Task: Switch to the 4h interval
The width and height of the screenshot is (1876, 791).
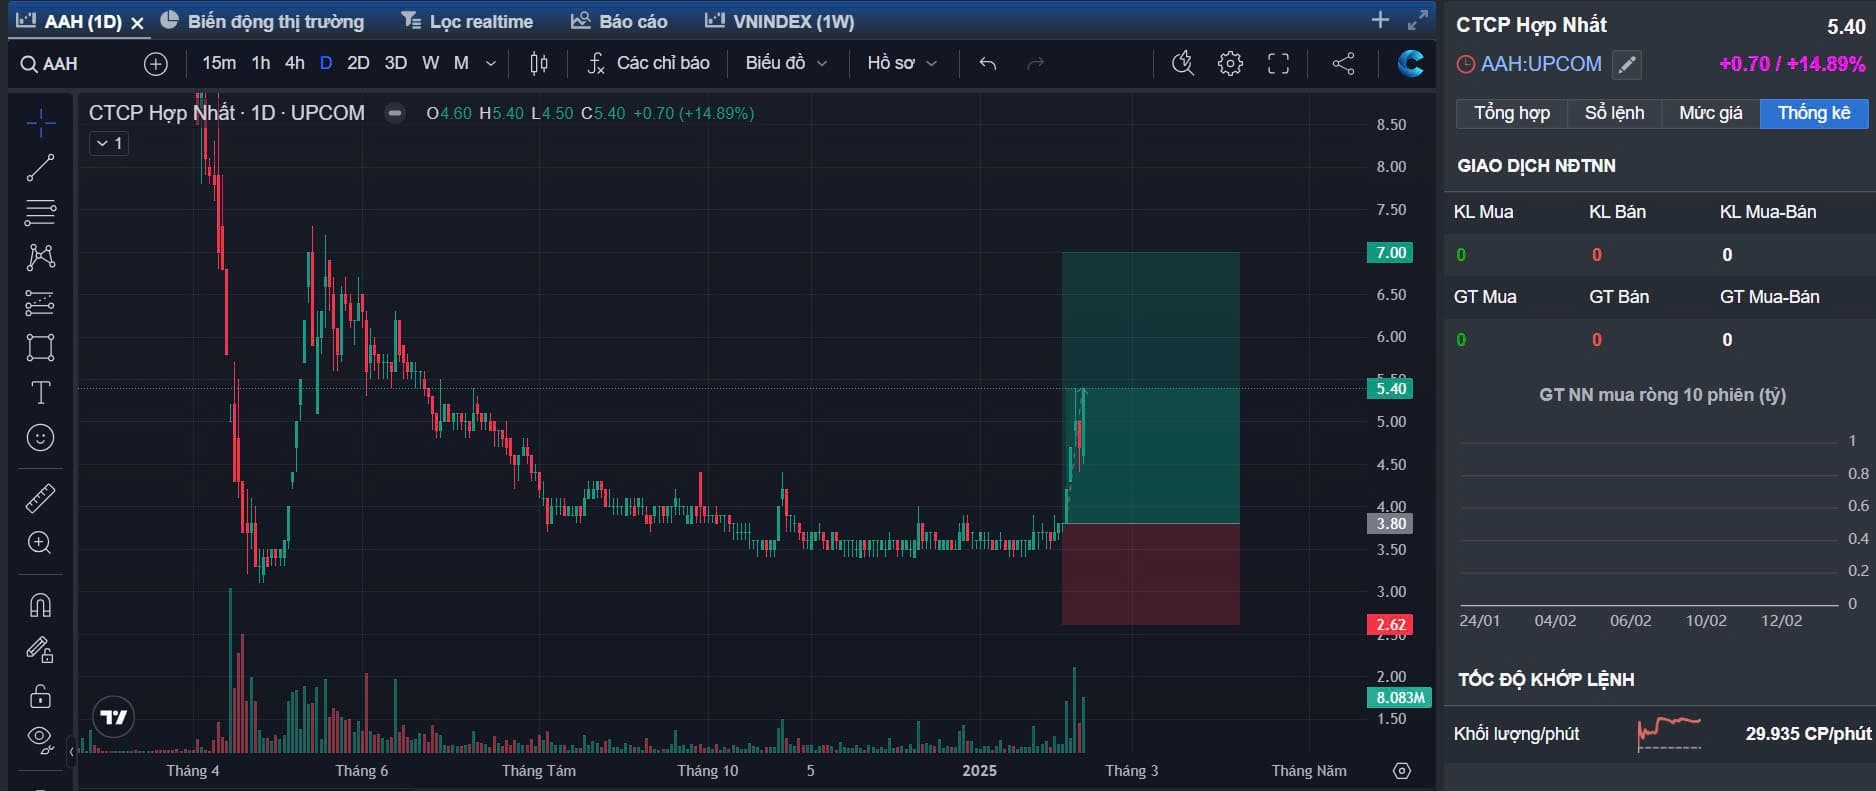Action: tap(295, 63)
